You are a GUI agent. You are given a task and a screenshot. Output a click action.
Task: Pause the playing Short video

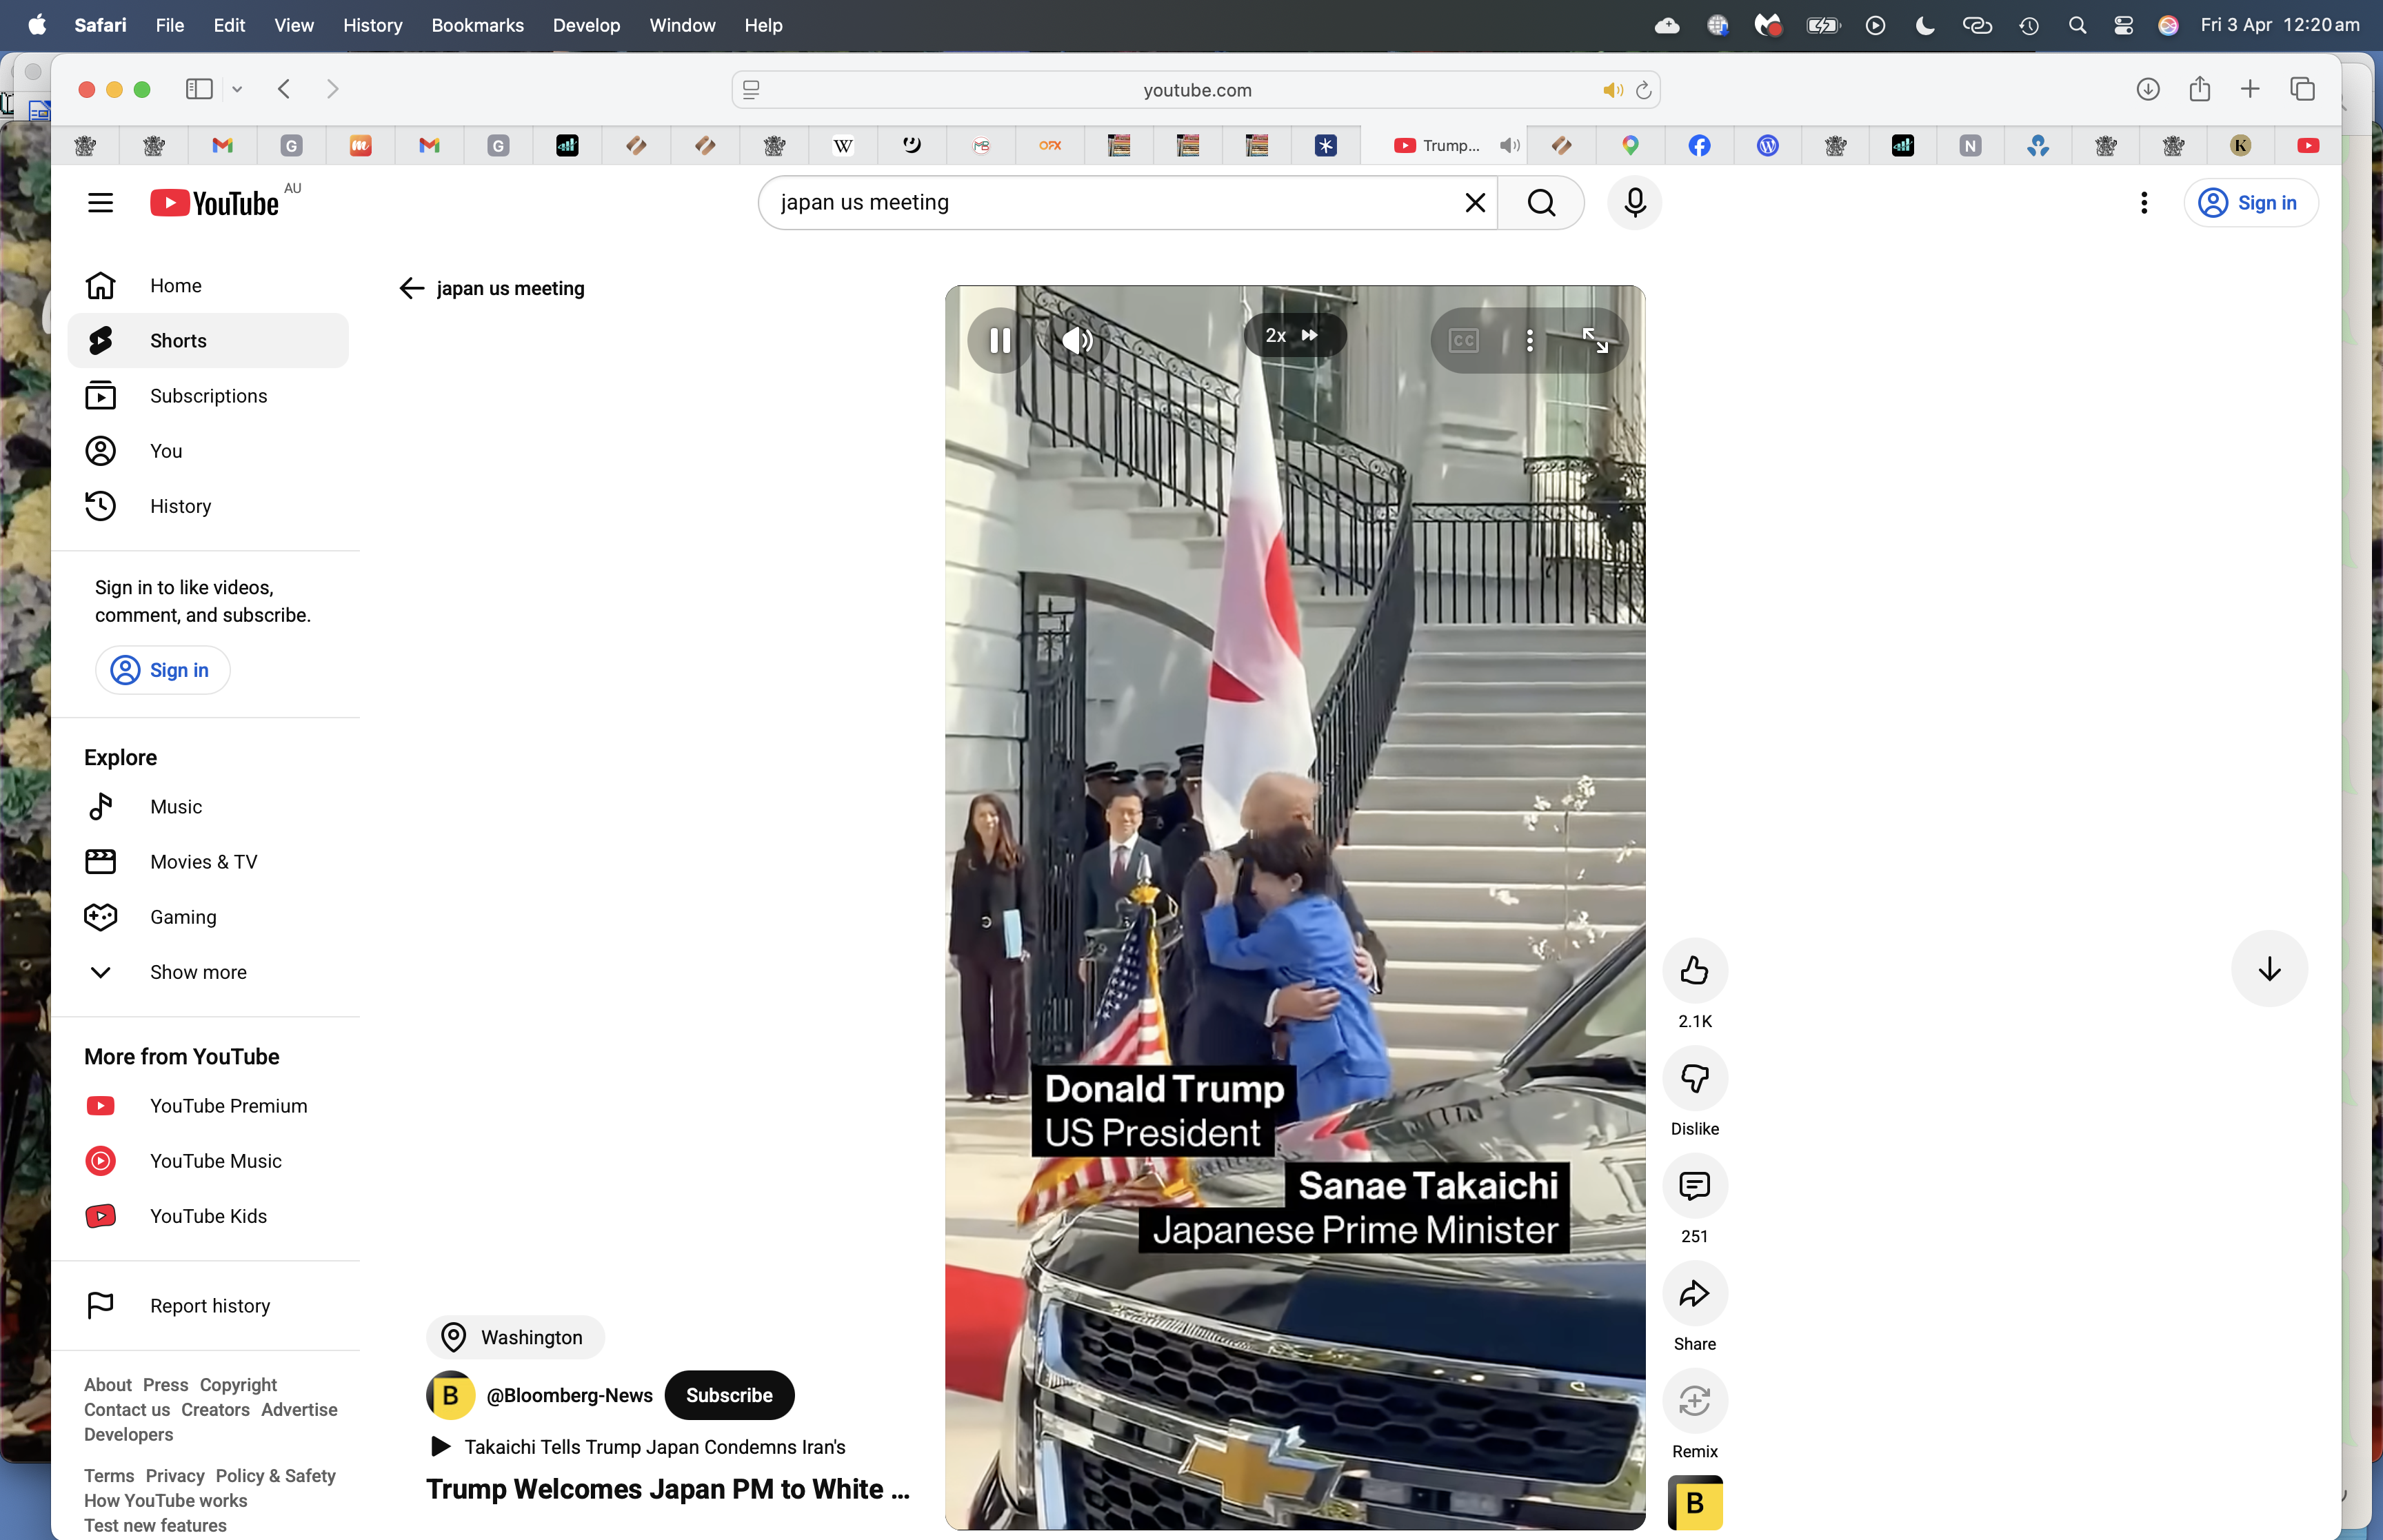[x=999, y=341]
